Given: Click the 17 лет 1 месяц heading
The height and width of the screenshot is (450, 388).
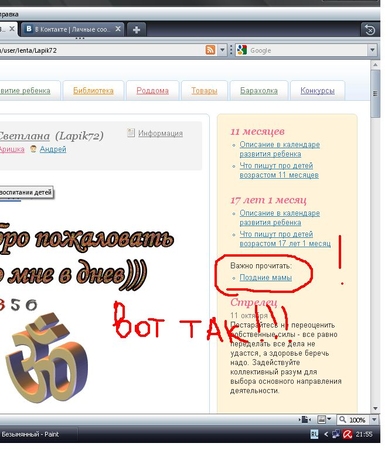Looking at the screenshot, I should [268, 200].
